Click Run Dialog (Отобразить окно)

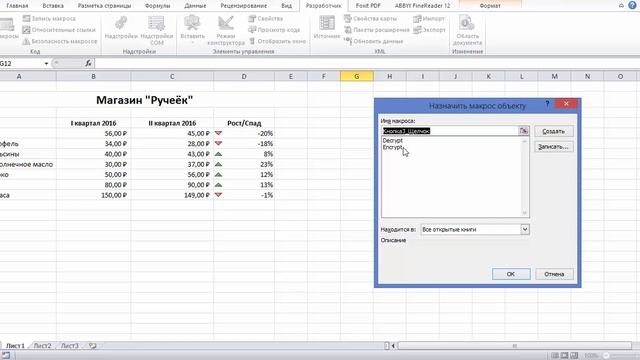tap(277, 41)
